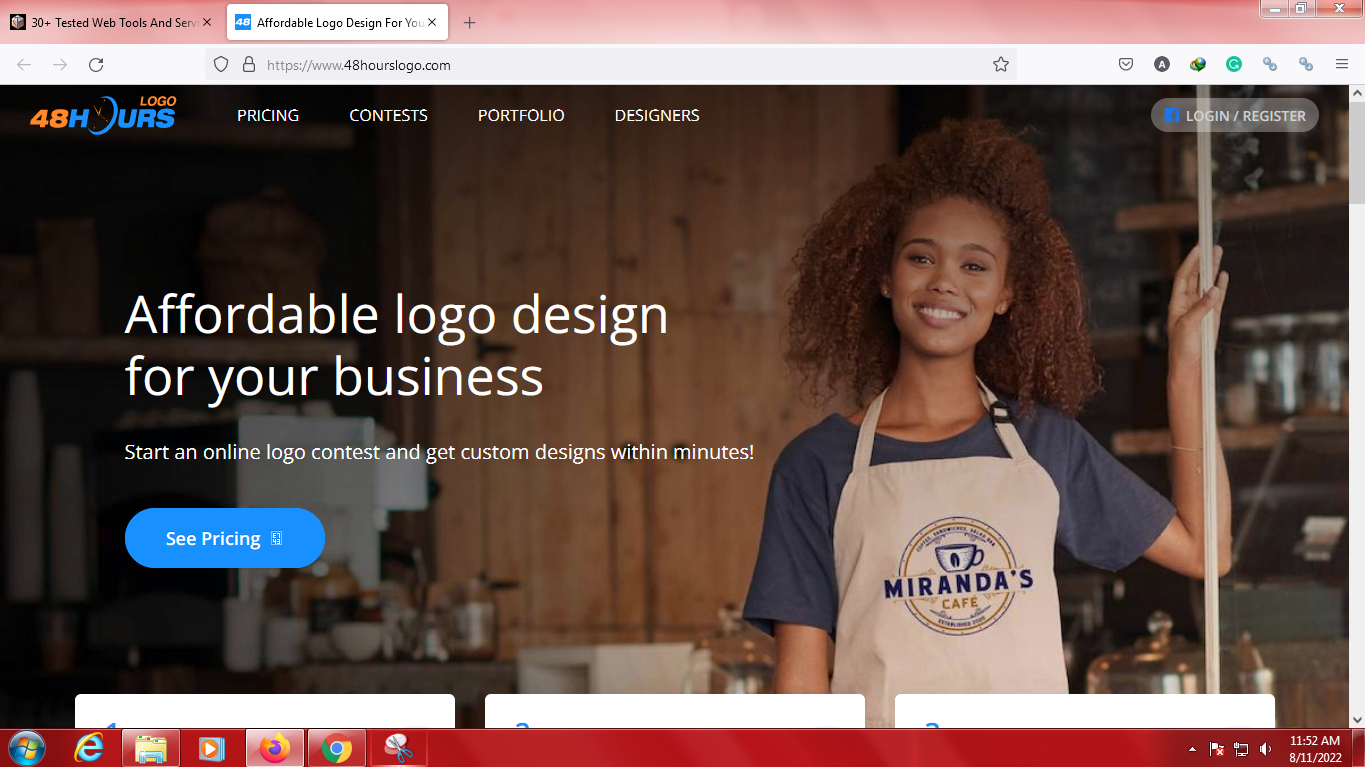Click the Action Center flag icon
The height and width of the screenshot is (767, 1365).
point(1217,749)
